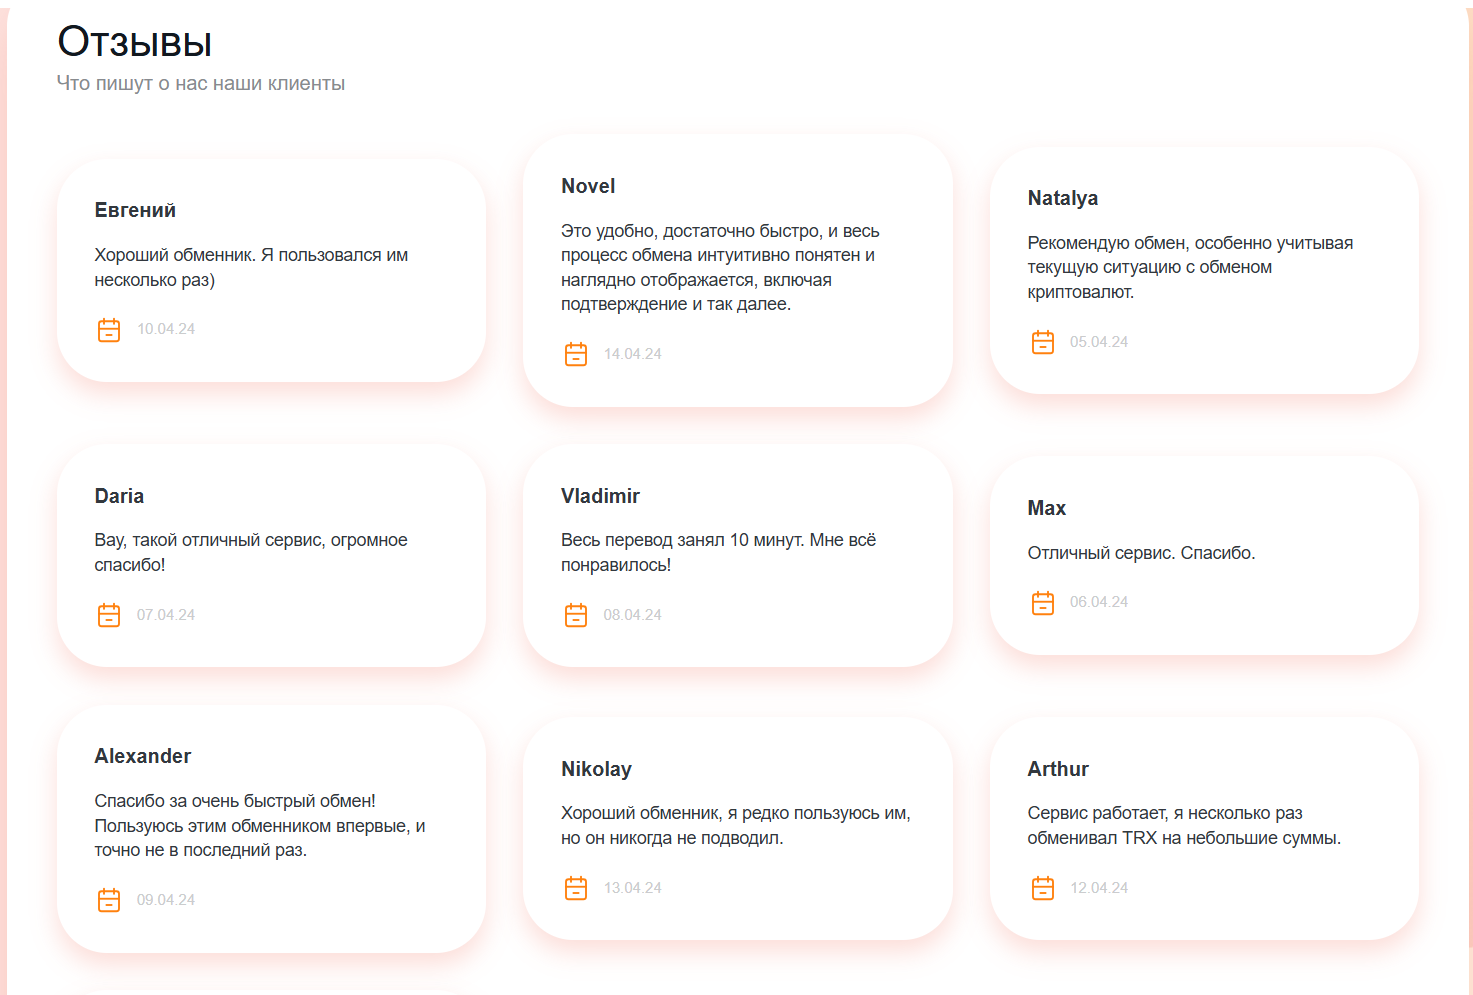Click the reviewer name Novel
The width and height of the screenshot is (1473, 995).
[588, 186]
